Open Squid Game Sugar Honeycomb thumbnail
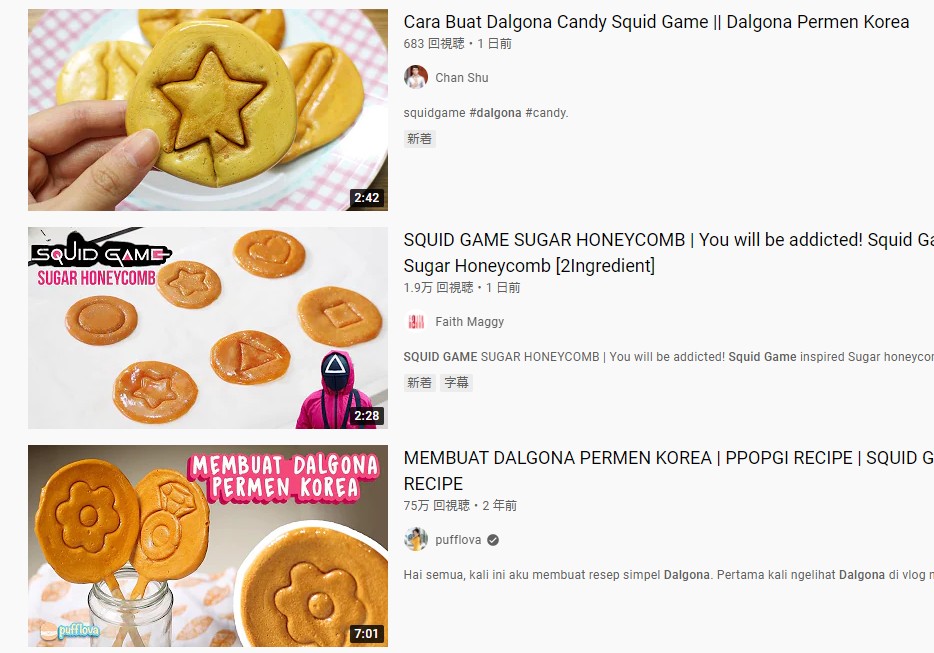The image size is (934, 653). (208, 328)
